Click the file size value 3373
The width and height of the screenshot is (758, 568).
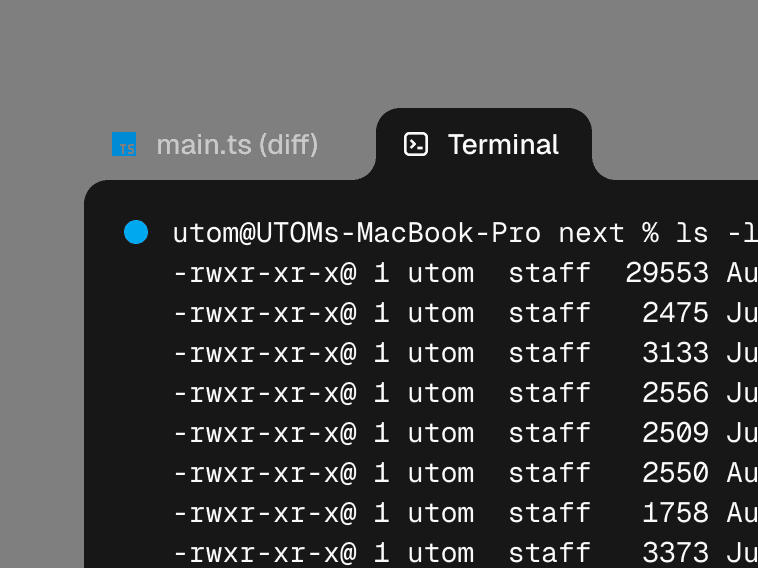point(675,553)
